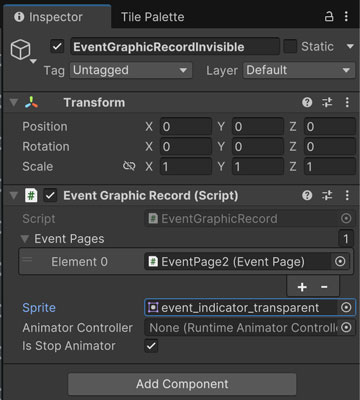Open Event Graphic Record help icon
The height and width of the screenshot is (400, 360).
tap(307, 195)
